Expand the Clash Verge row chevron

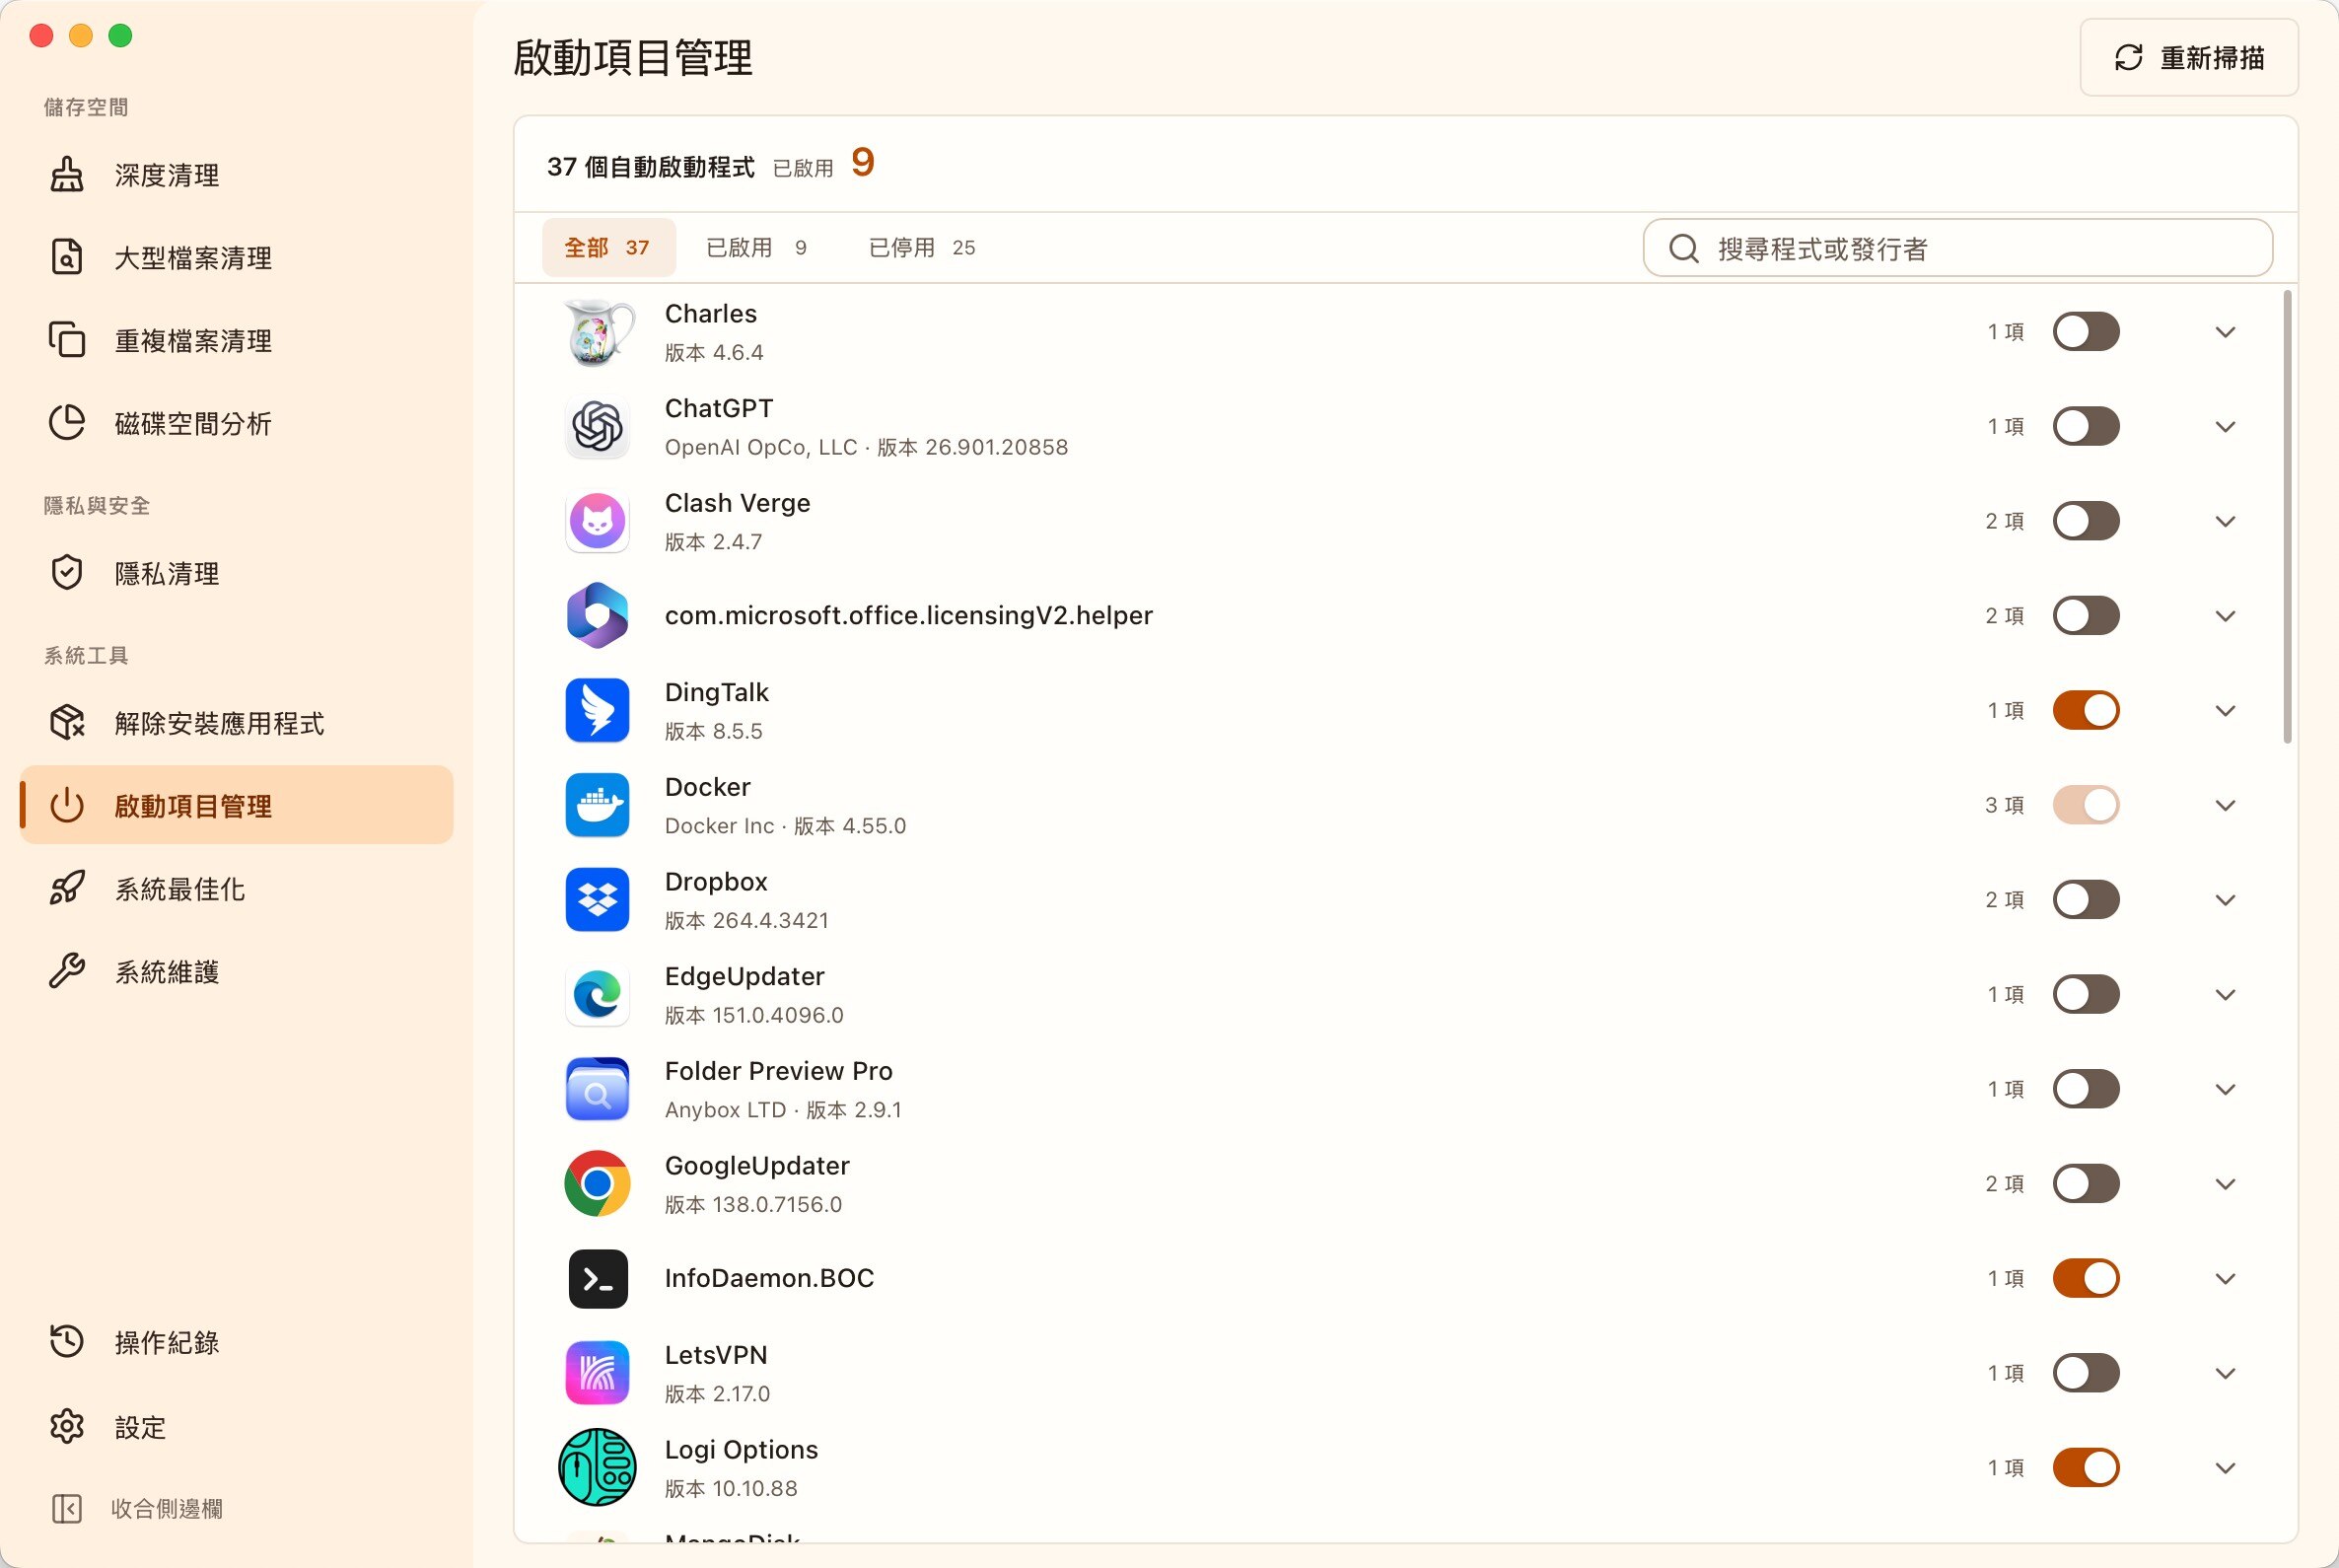click(x=2226, y=521)
